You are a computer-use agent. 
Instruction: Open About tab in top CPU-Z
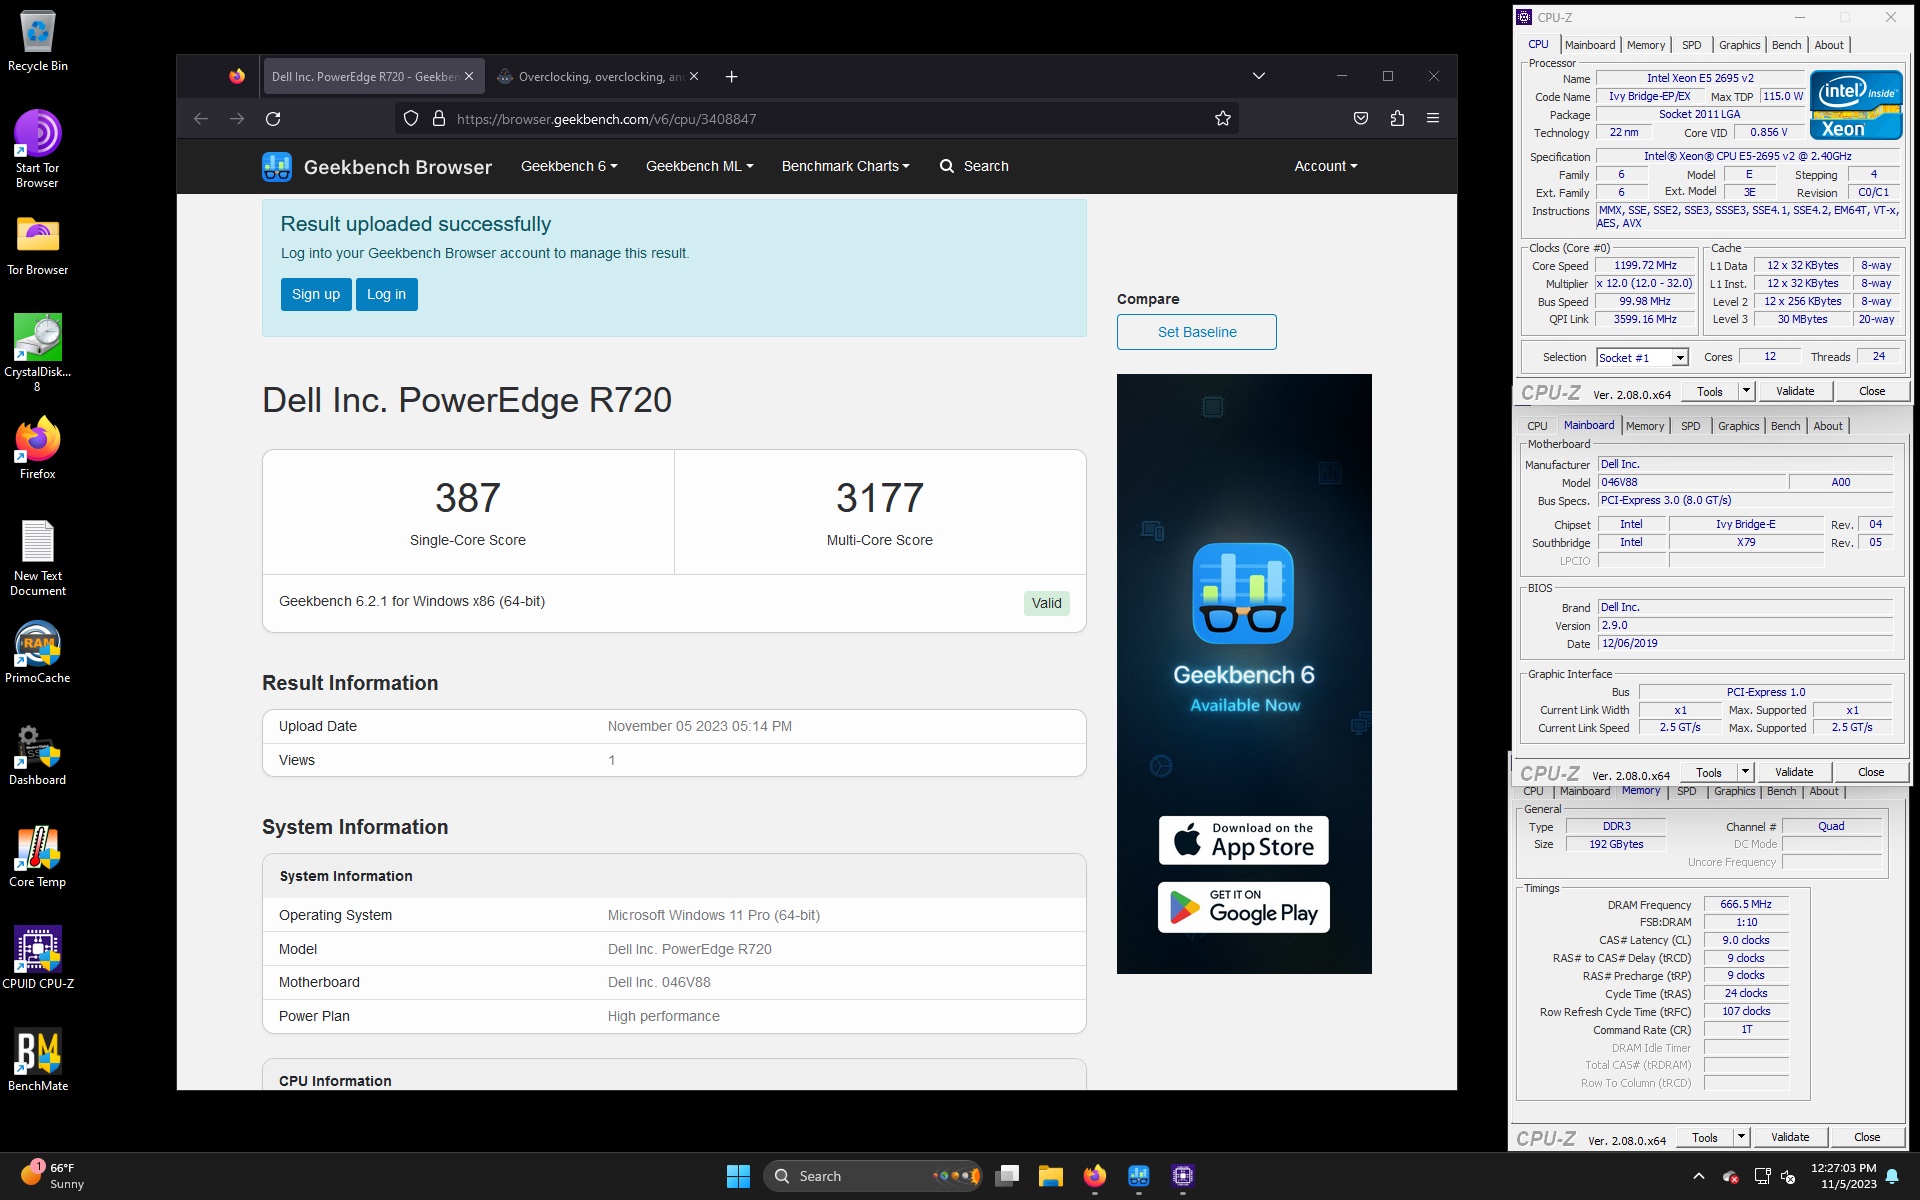[1829, 45]
